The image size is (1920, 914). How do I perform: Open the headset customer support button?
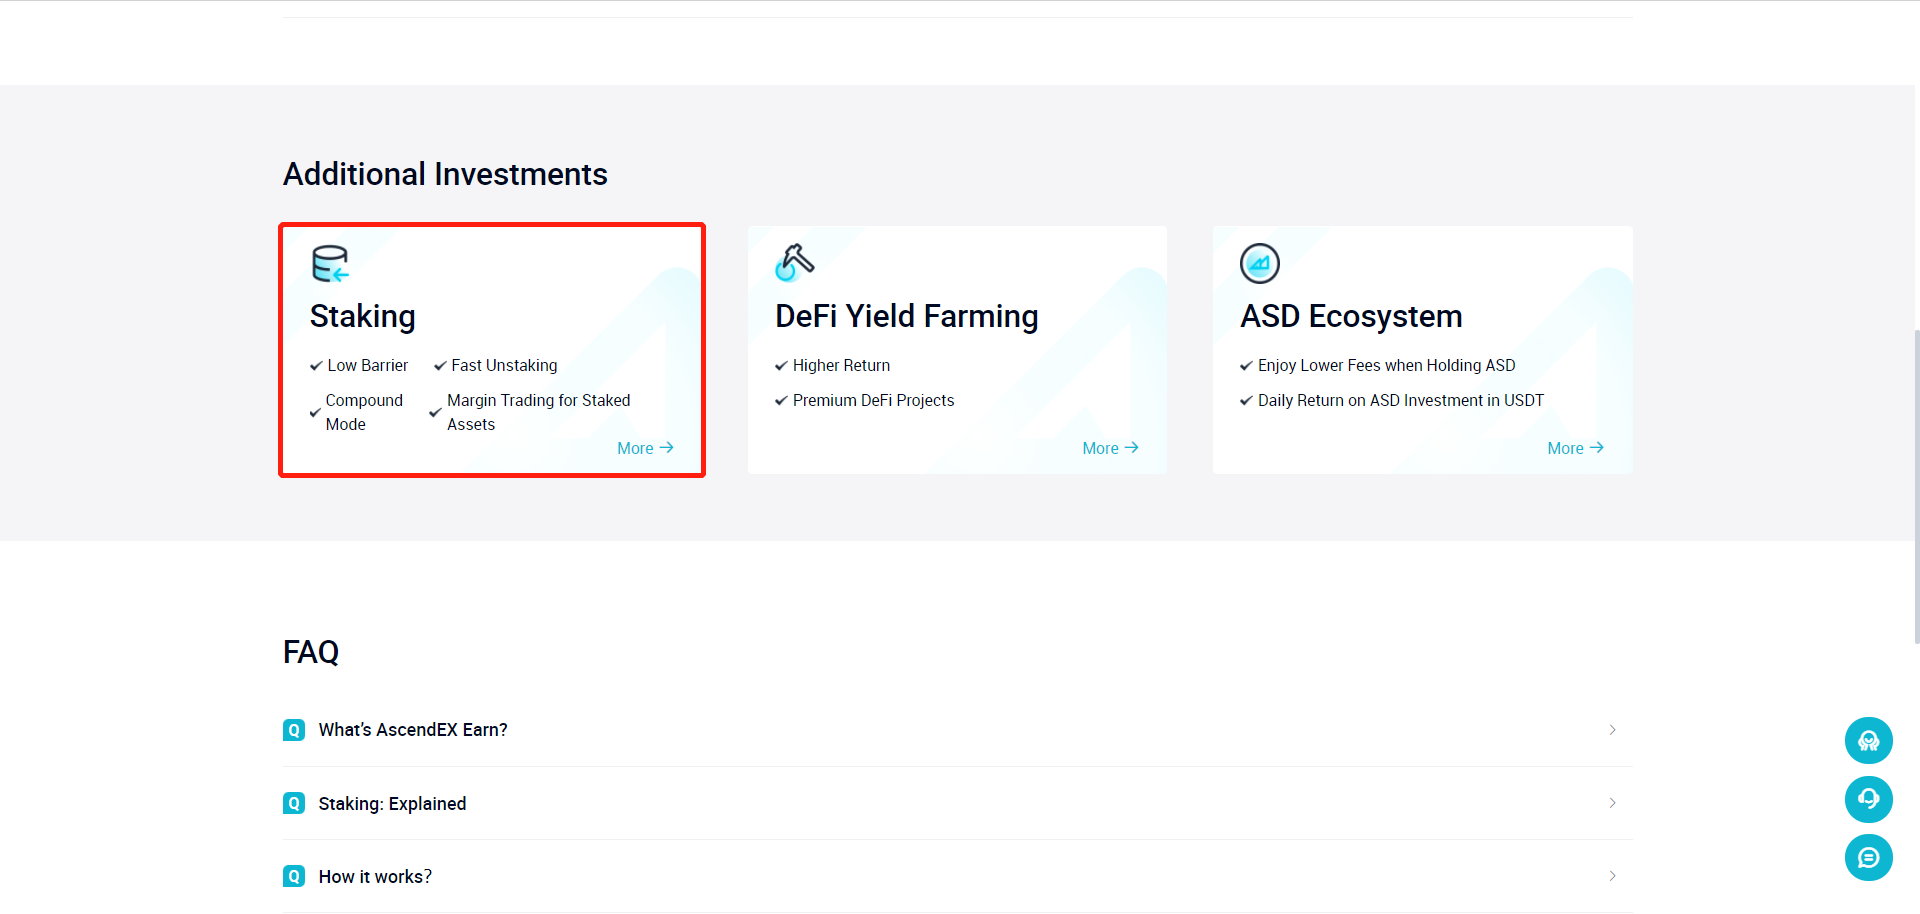pyautogui.click(x=1868, y=799)
